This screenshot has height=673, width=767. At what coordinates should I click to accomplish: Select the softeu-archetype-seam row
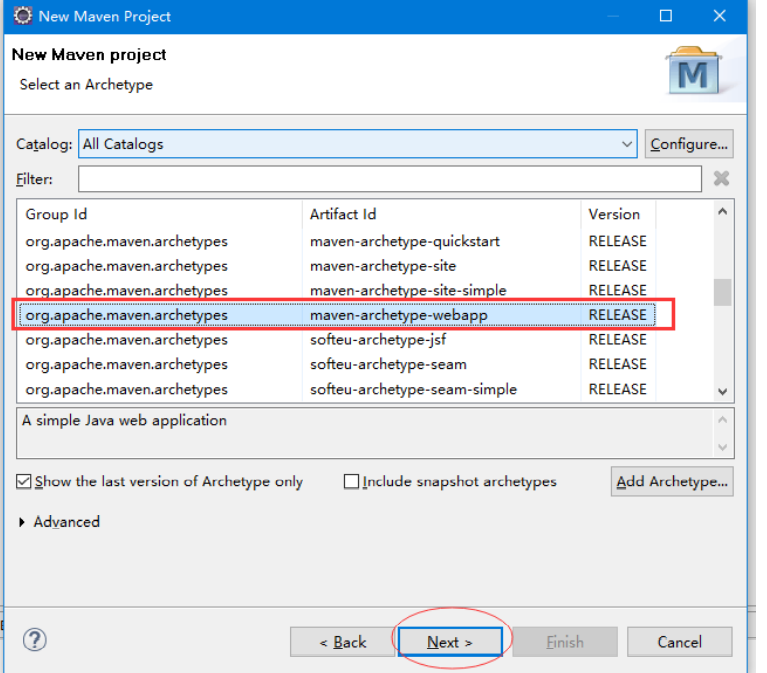click(338, 364)
